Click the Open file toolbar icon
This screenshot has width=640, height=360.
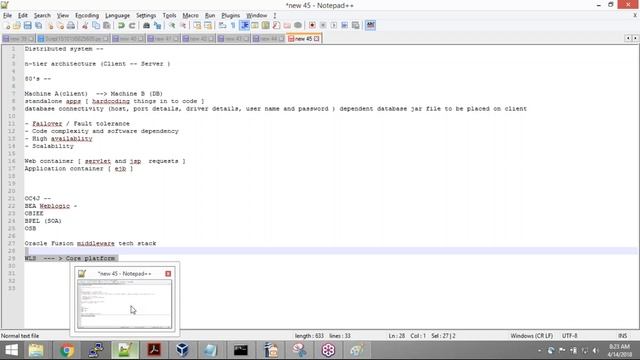[x=17, y=25]
